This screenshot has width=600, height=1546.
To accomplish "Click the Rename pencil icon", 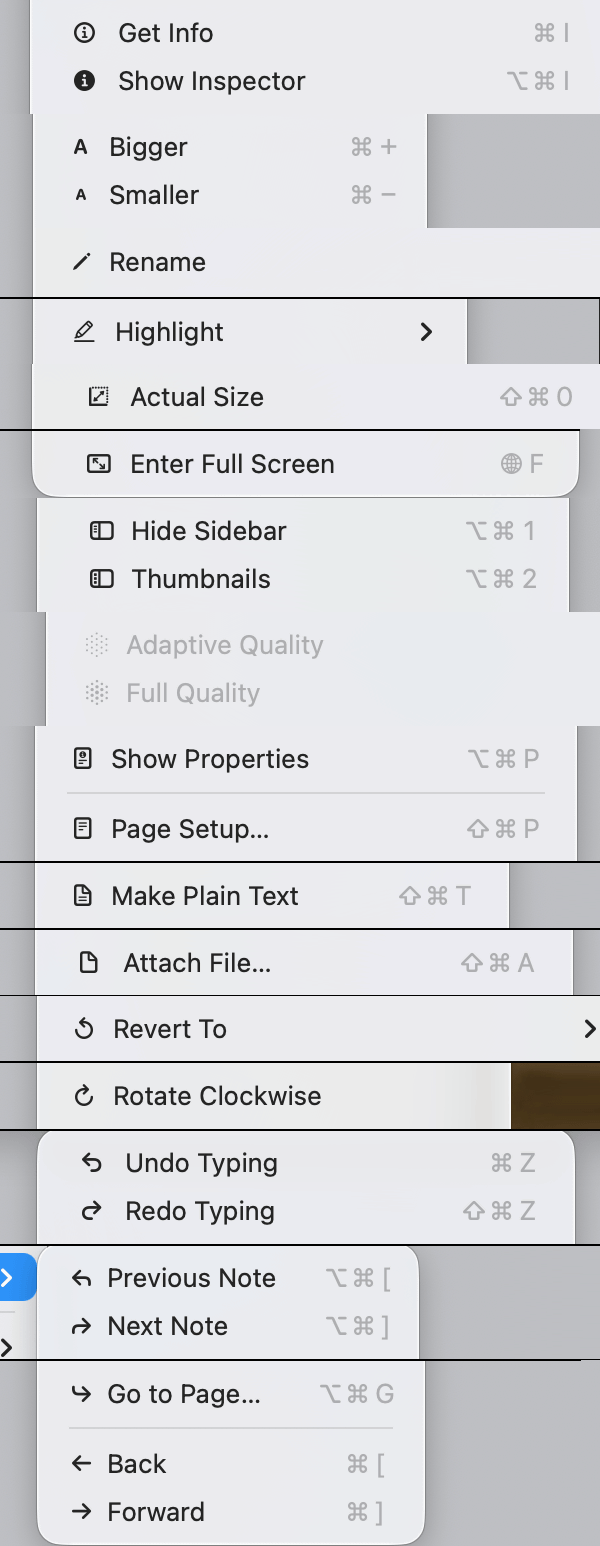I will [x=82, y=262].
